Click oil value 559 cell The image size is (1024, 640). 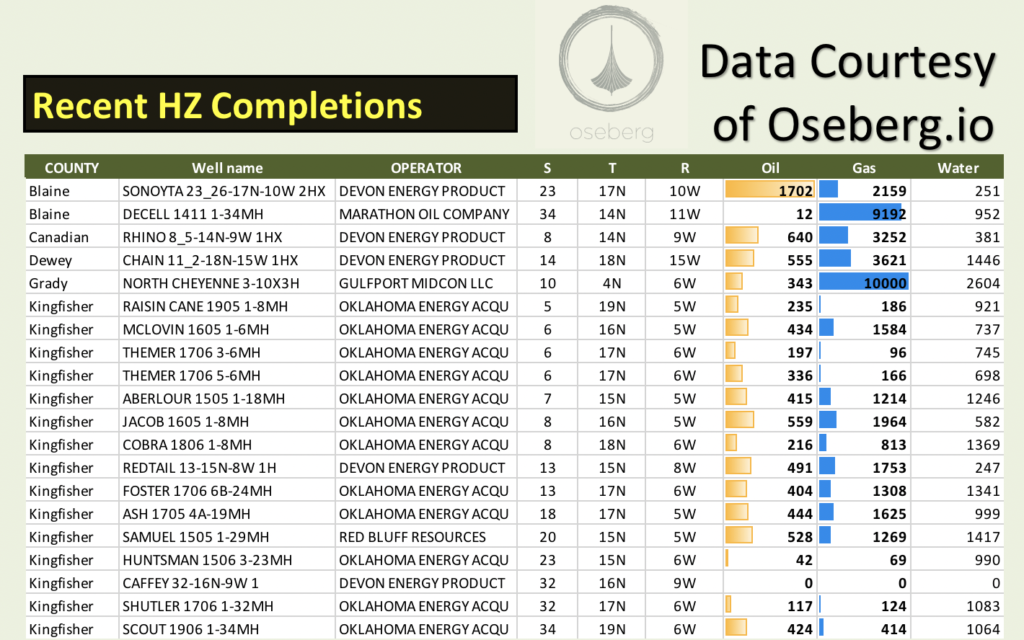[x=771, y=421]
